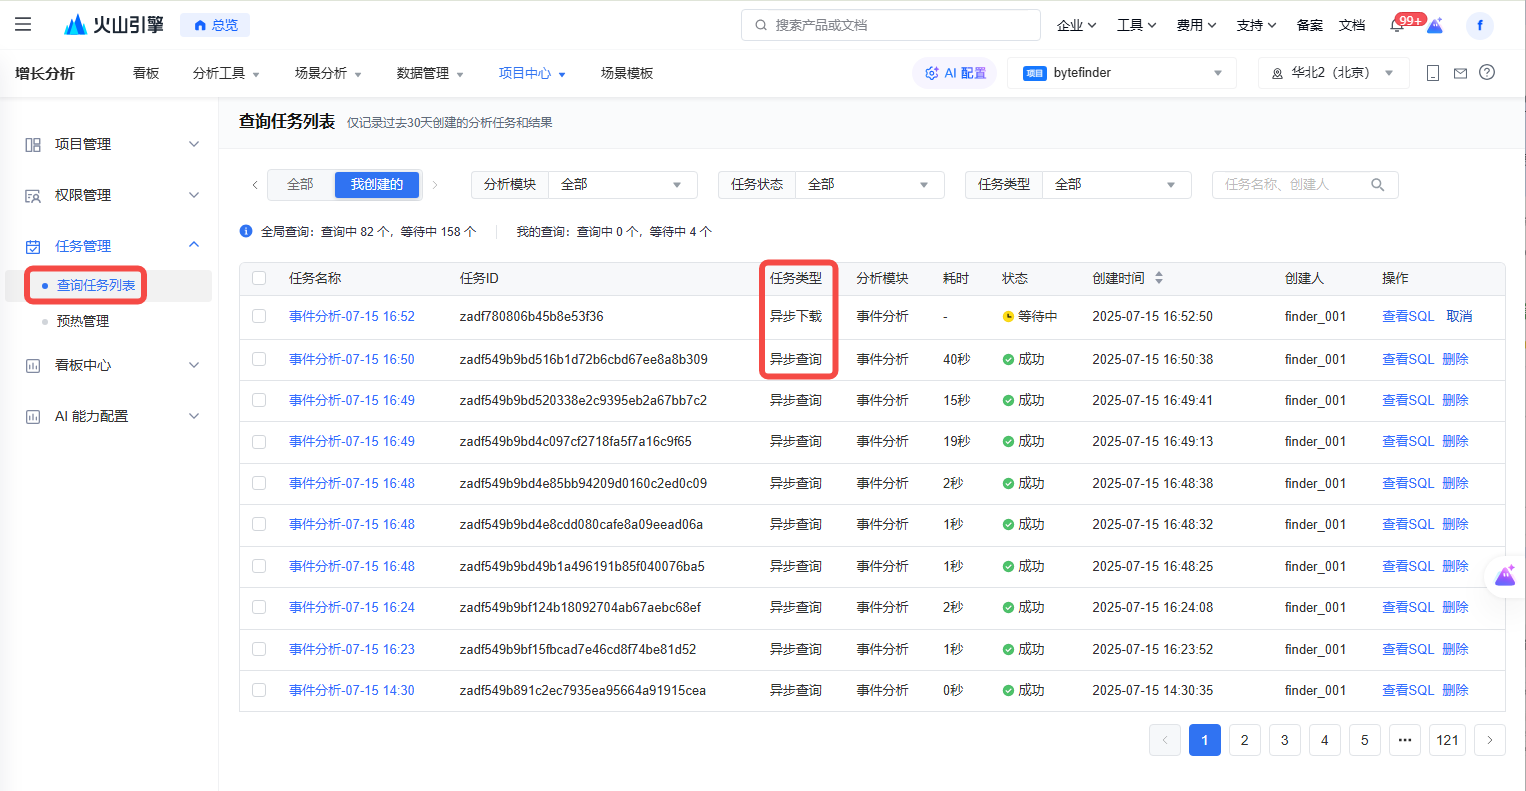Viewport: 1526px width, 791px height.
Task: Click the user avatar icon
Action: click(1479, 26)
